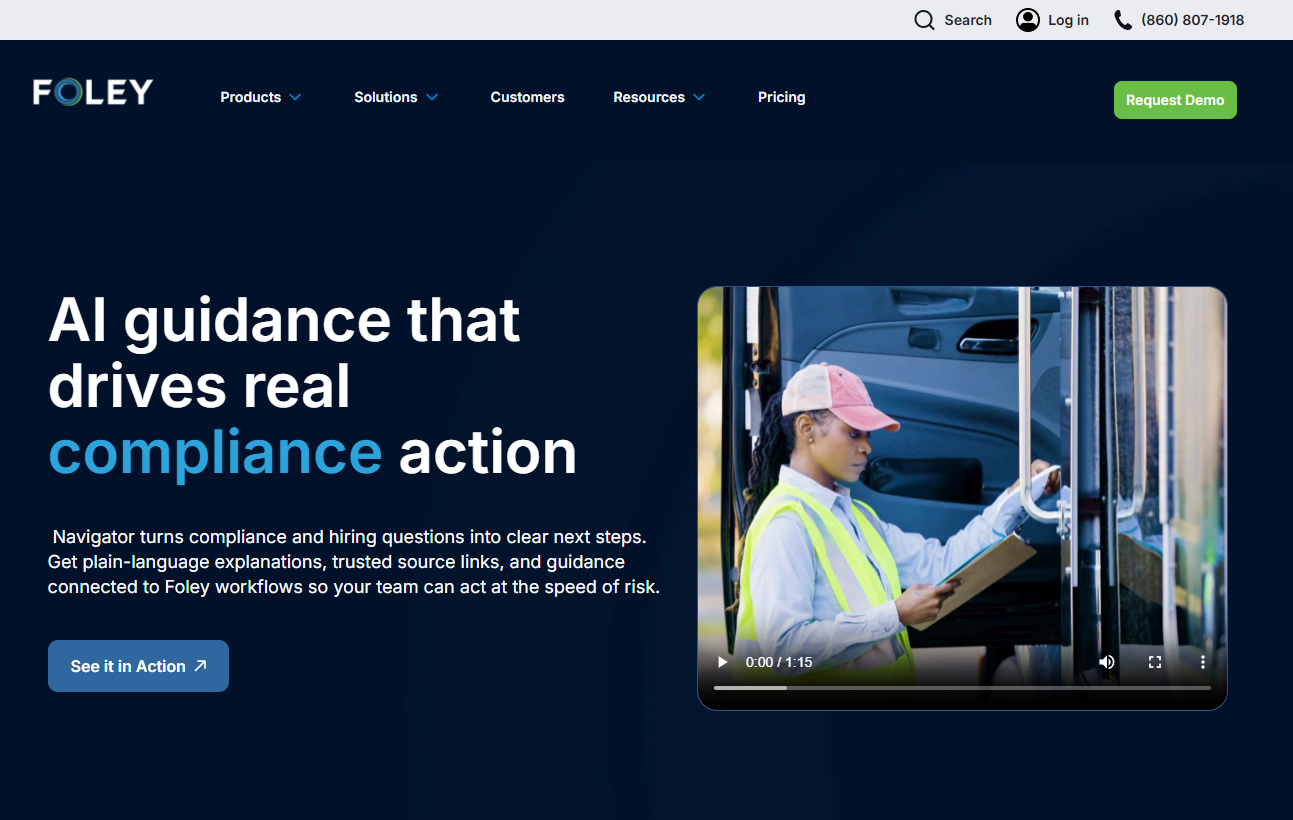Image resolution: width=1293 pixels, height=820 pixels.
Task: Expand the Resources dropdown menu
Action: coord(659,97)
